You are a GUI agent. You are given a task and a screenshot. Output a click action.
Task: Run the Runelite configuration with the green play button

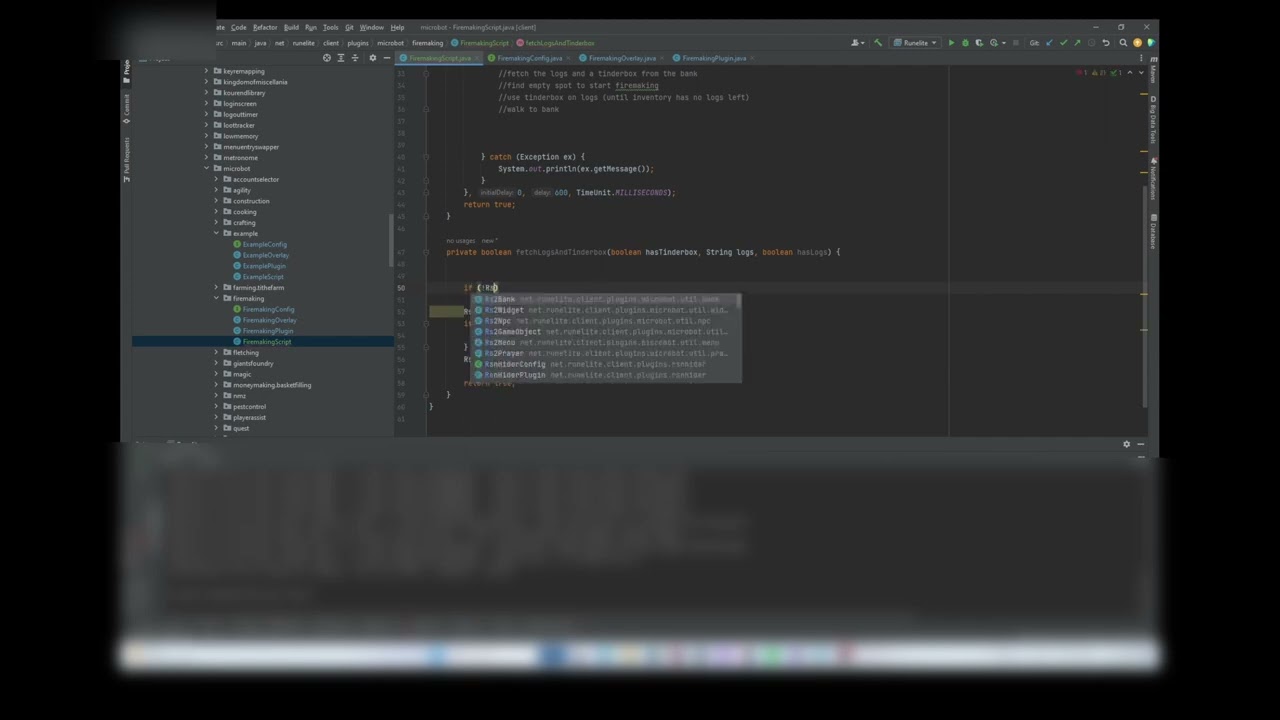pyautogui.click(x=952, y=43)
